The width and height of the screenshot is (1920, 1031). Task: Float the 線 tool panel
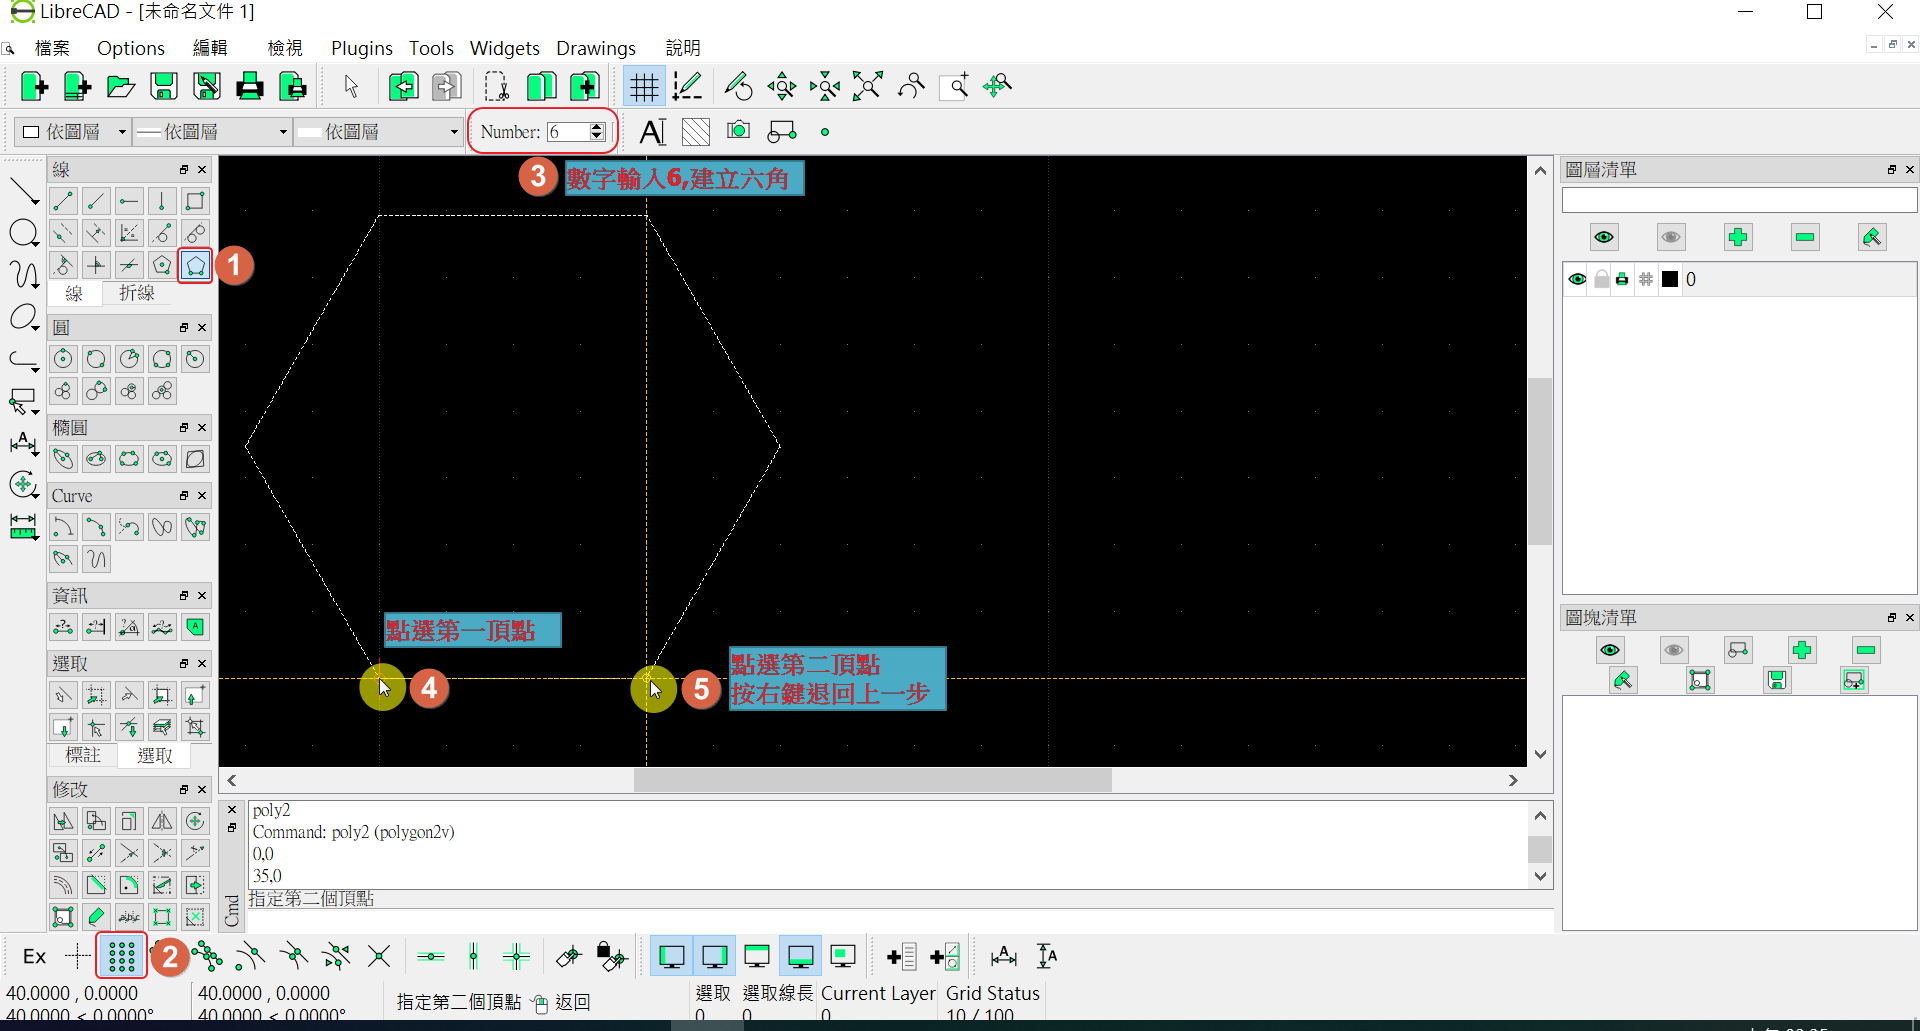pos(184,170)
